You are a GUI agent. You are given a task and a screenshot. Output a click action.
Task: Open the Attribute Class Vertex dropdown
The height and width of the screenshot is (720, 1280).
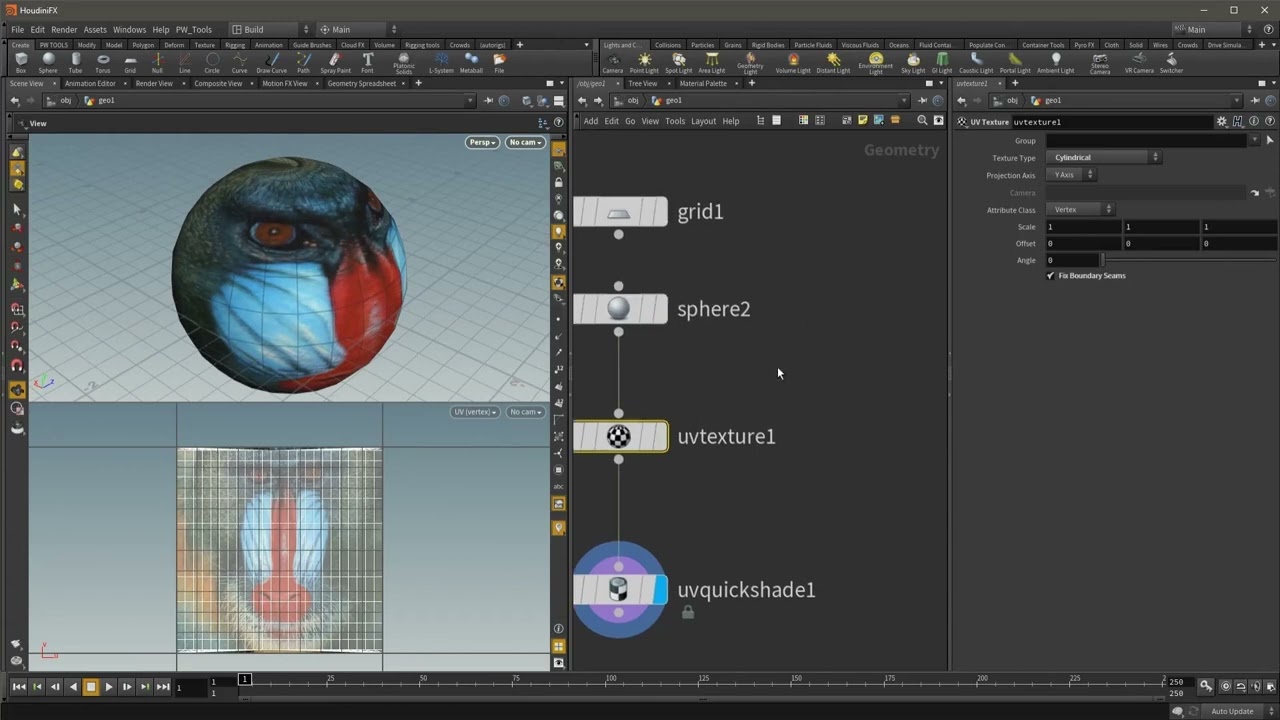1080,210
